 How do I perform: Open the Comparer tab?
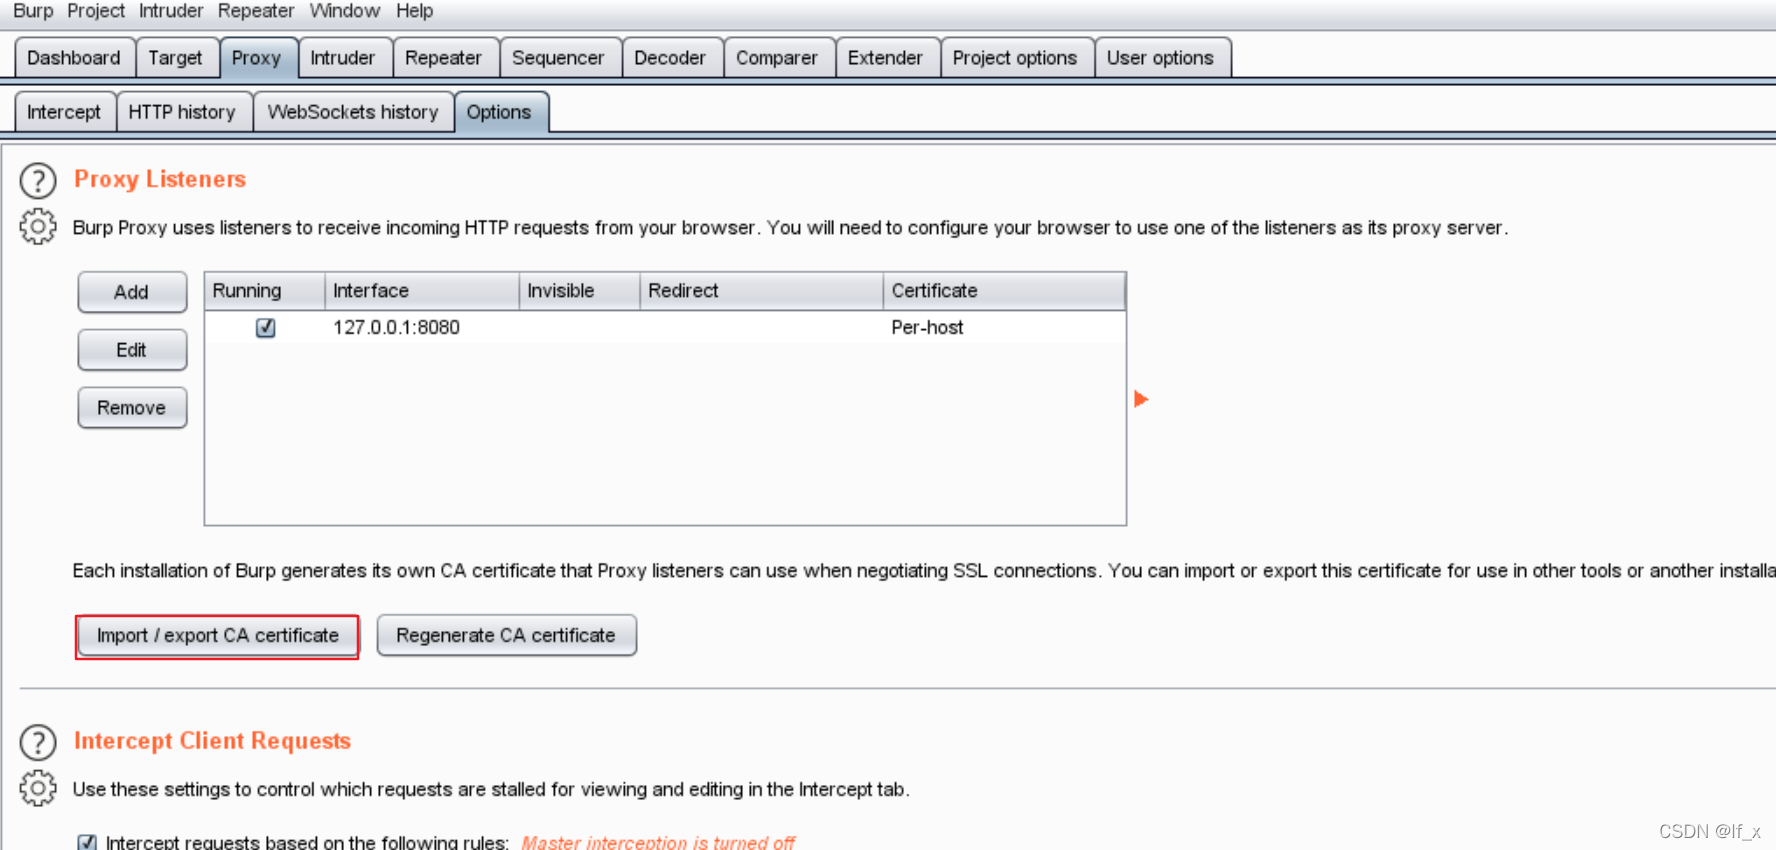coord(777,58)
